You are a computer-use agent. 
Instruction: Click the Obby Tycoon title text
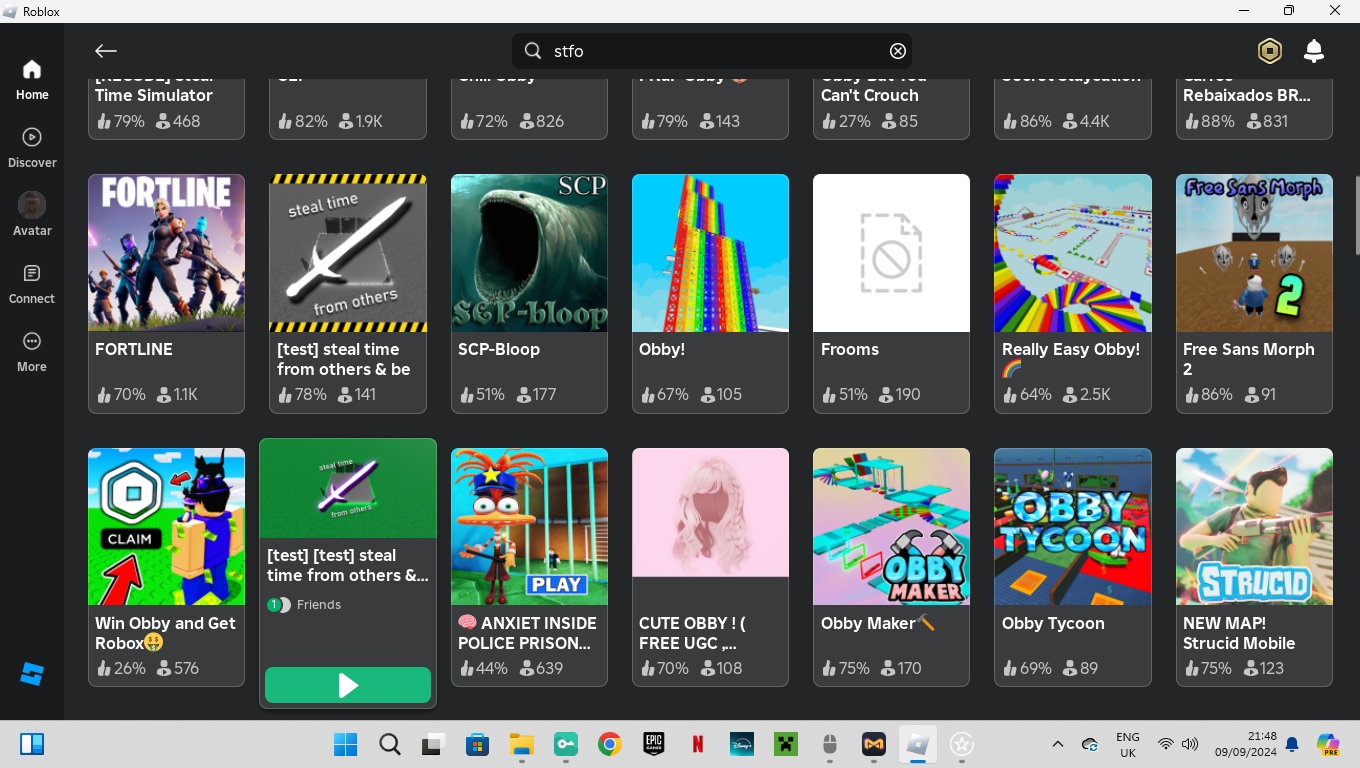click(x=1053, y=623)
